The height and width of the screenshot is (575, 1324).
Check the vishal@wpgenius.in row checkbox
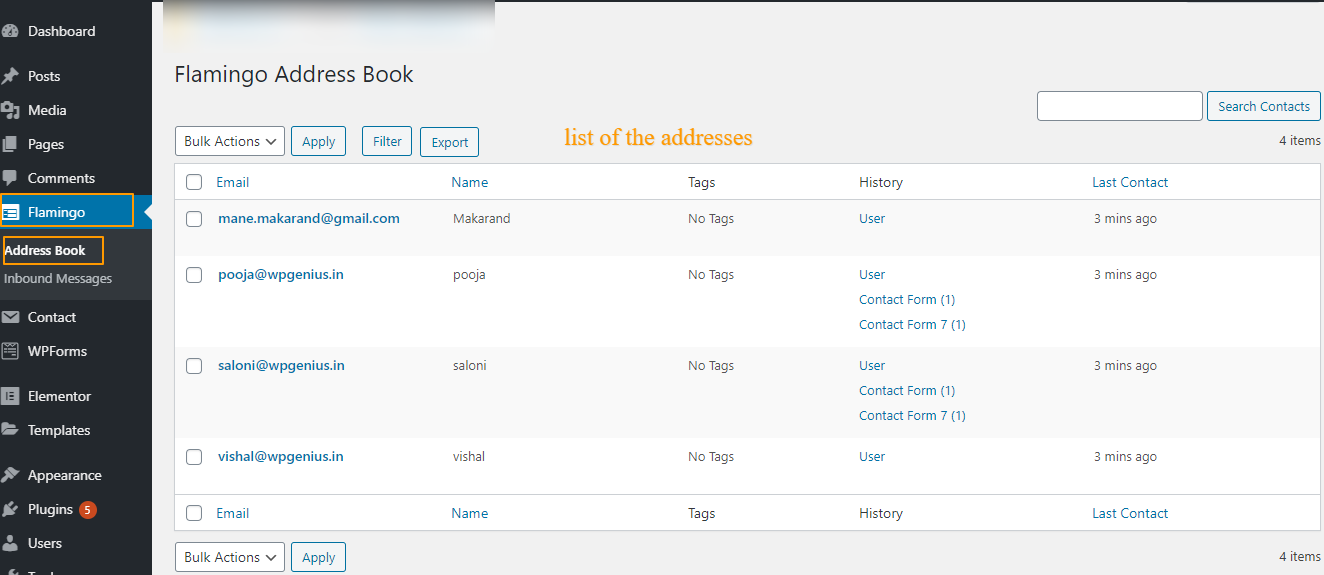coord(194,457)
